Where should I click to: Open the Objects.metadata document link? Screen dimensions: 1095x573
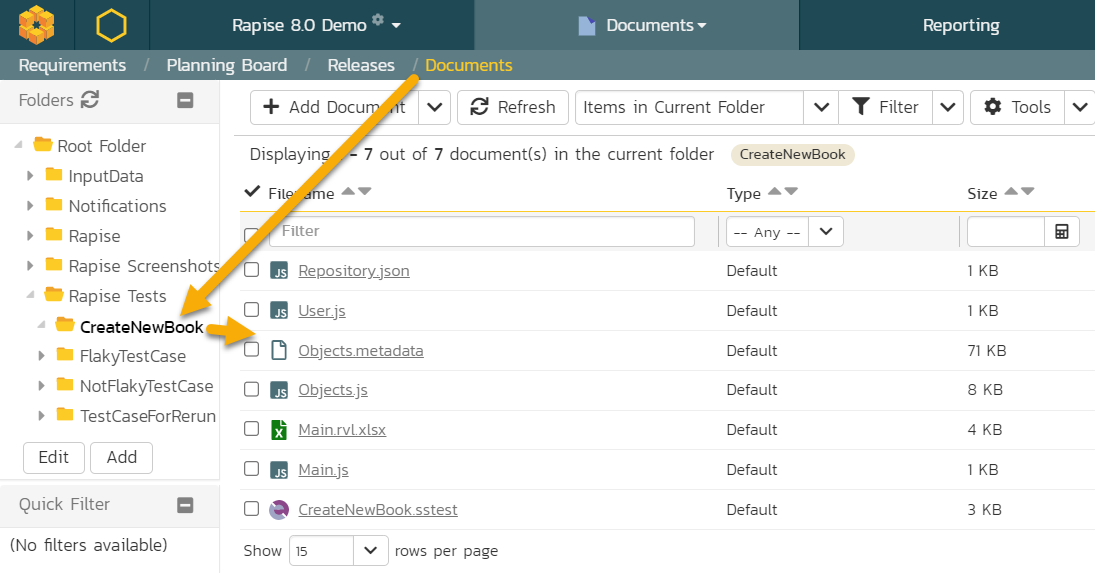tap(361, 350)
